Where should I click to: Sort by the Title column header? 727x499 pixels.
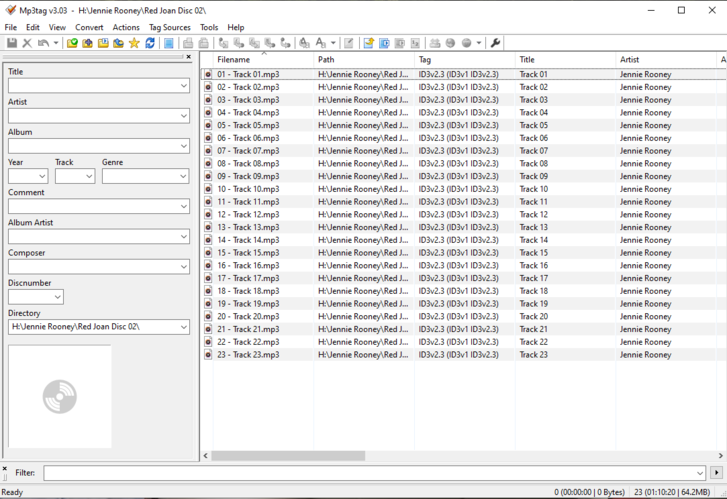click(x=565, y=59)
